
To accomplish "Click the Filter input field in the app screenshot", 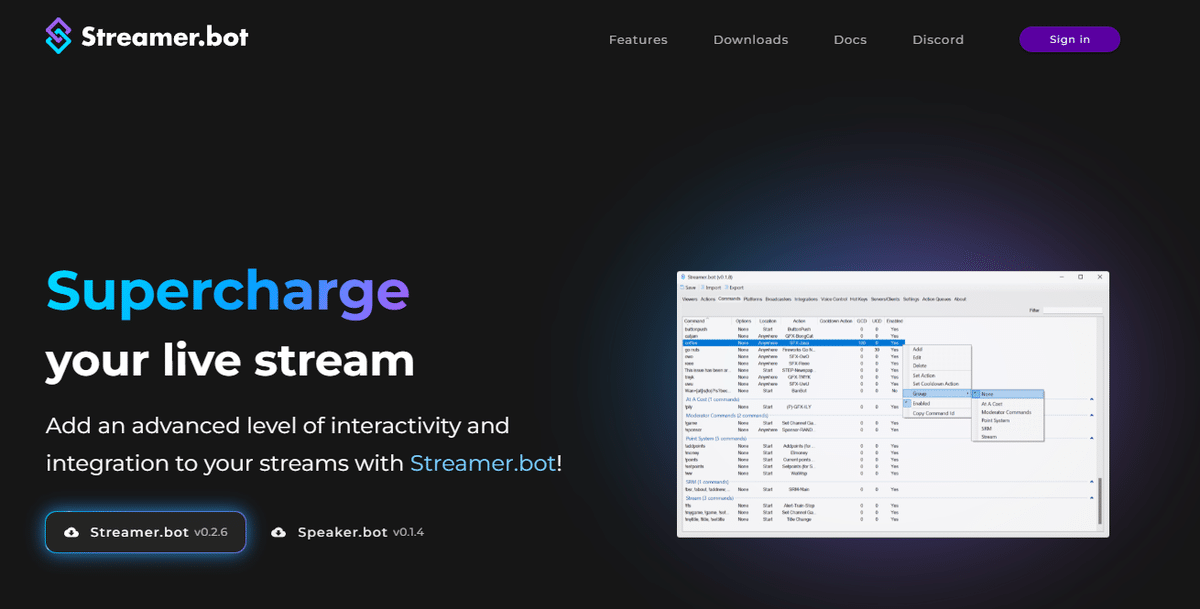I will (1073, 311).
